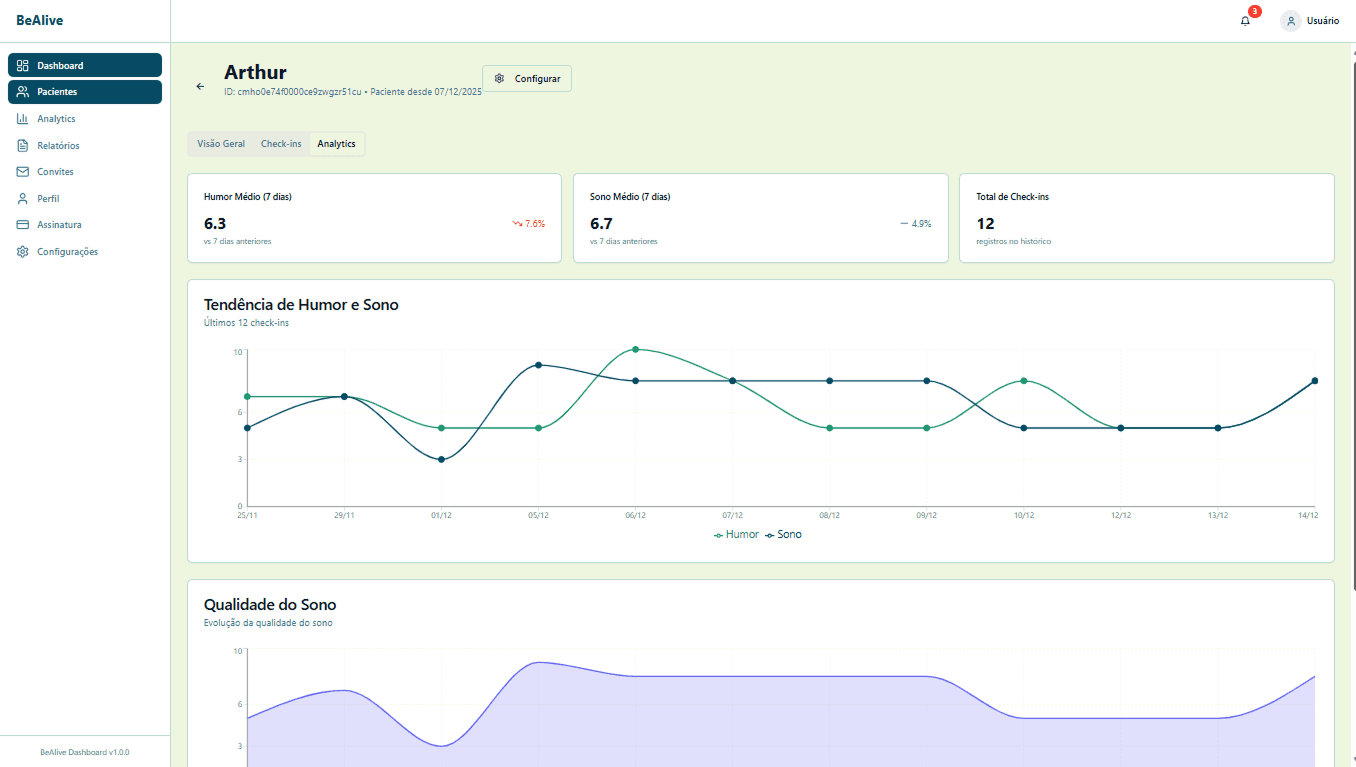Select the Analytics tab on the patient page
The width and height of the screenshot is (1356, 767).
pyautogui.click(x=336, y=143)
